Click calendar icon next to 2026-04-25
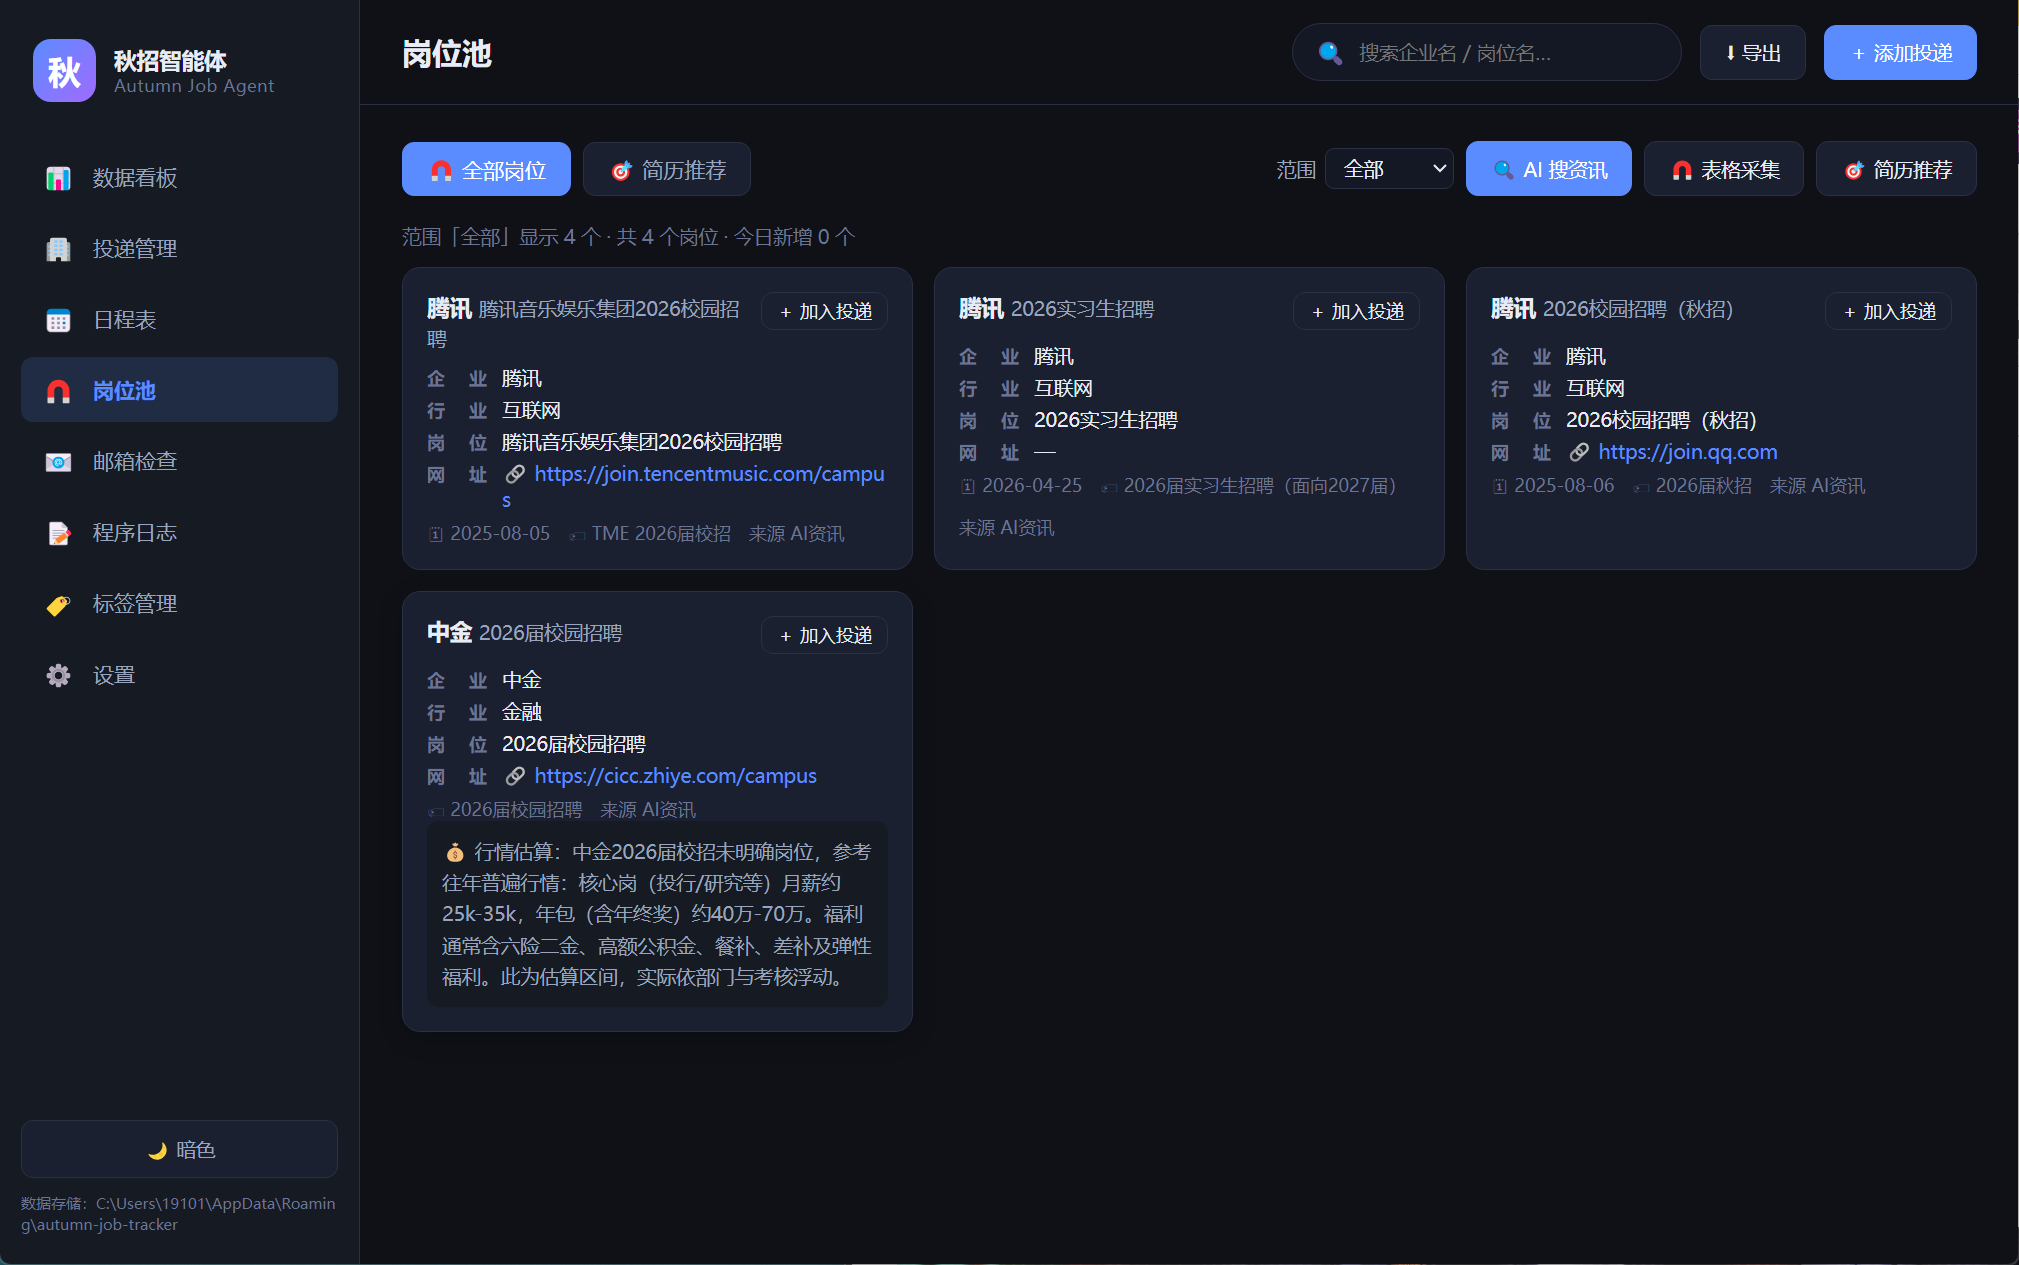The width and height of the screenshot is (2019, 1265). pyautogui.click(x=968, y=487)
